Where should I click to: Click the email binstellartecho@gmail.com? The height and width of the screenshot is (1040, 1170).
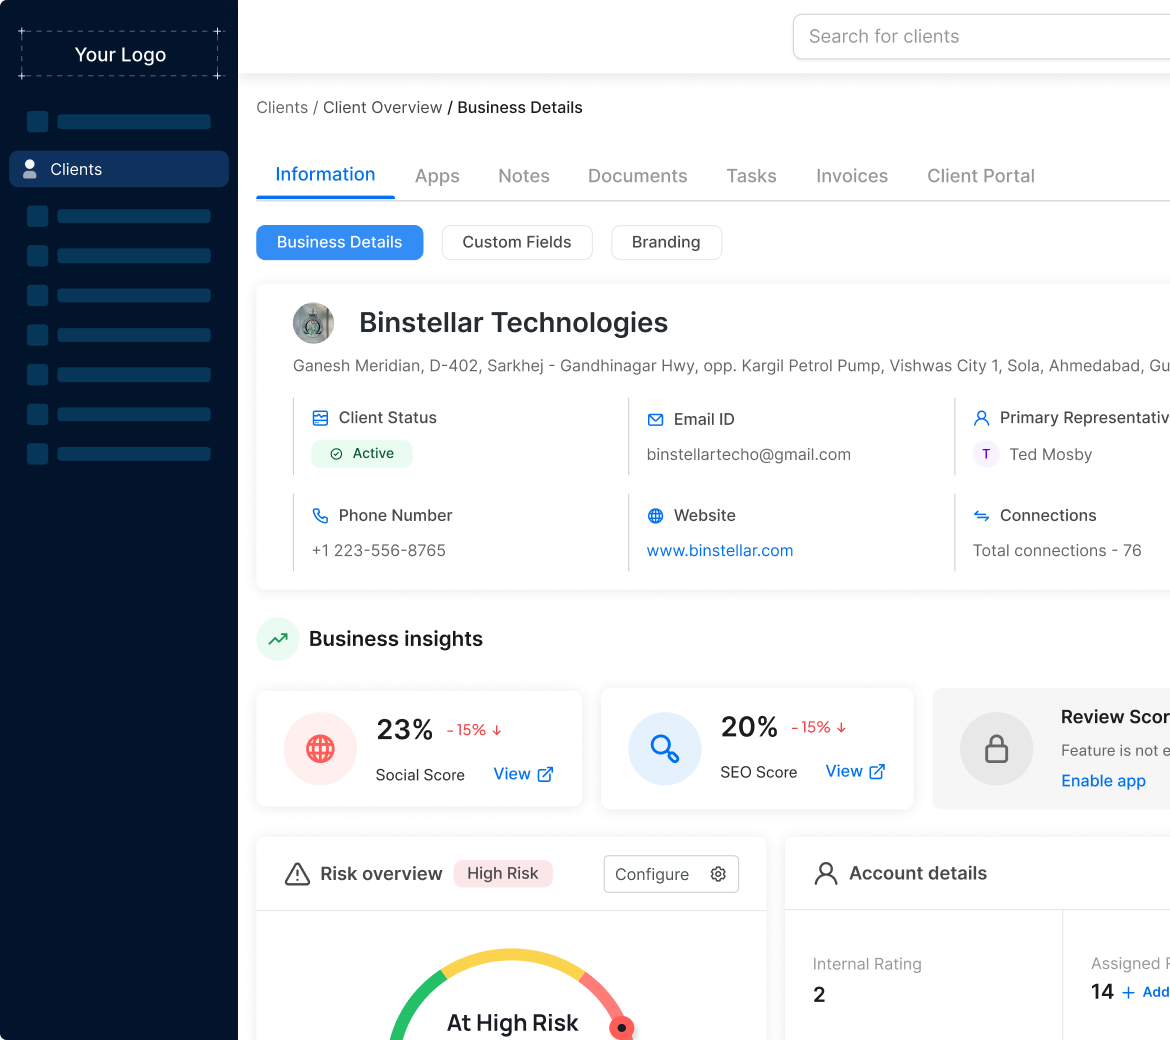point(748,454)
